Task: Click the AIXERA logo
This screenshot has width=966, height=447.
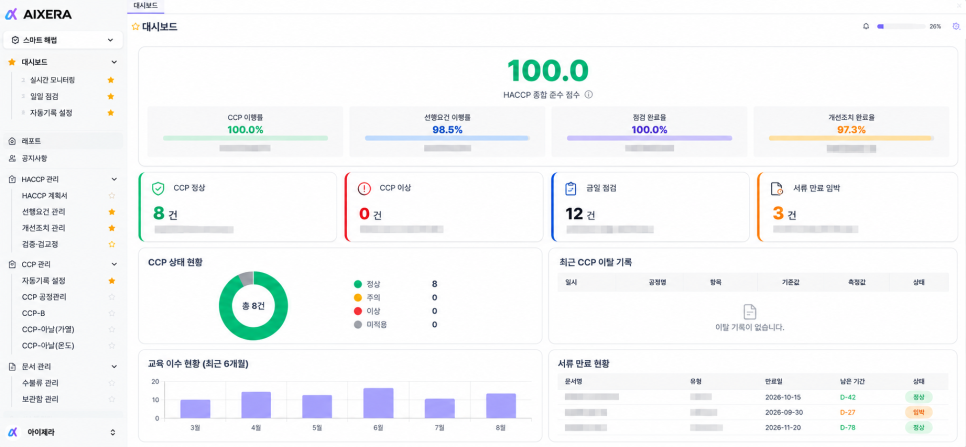Action: click(38, 14)
